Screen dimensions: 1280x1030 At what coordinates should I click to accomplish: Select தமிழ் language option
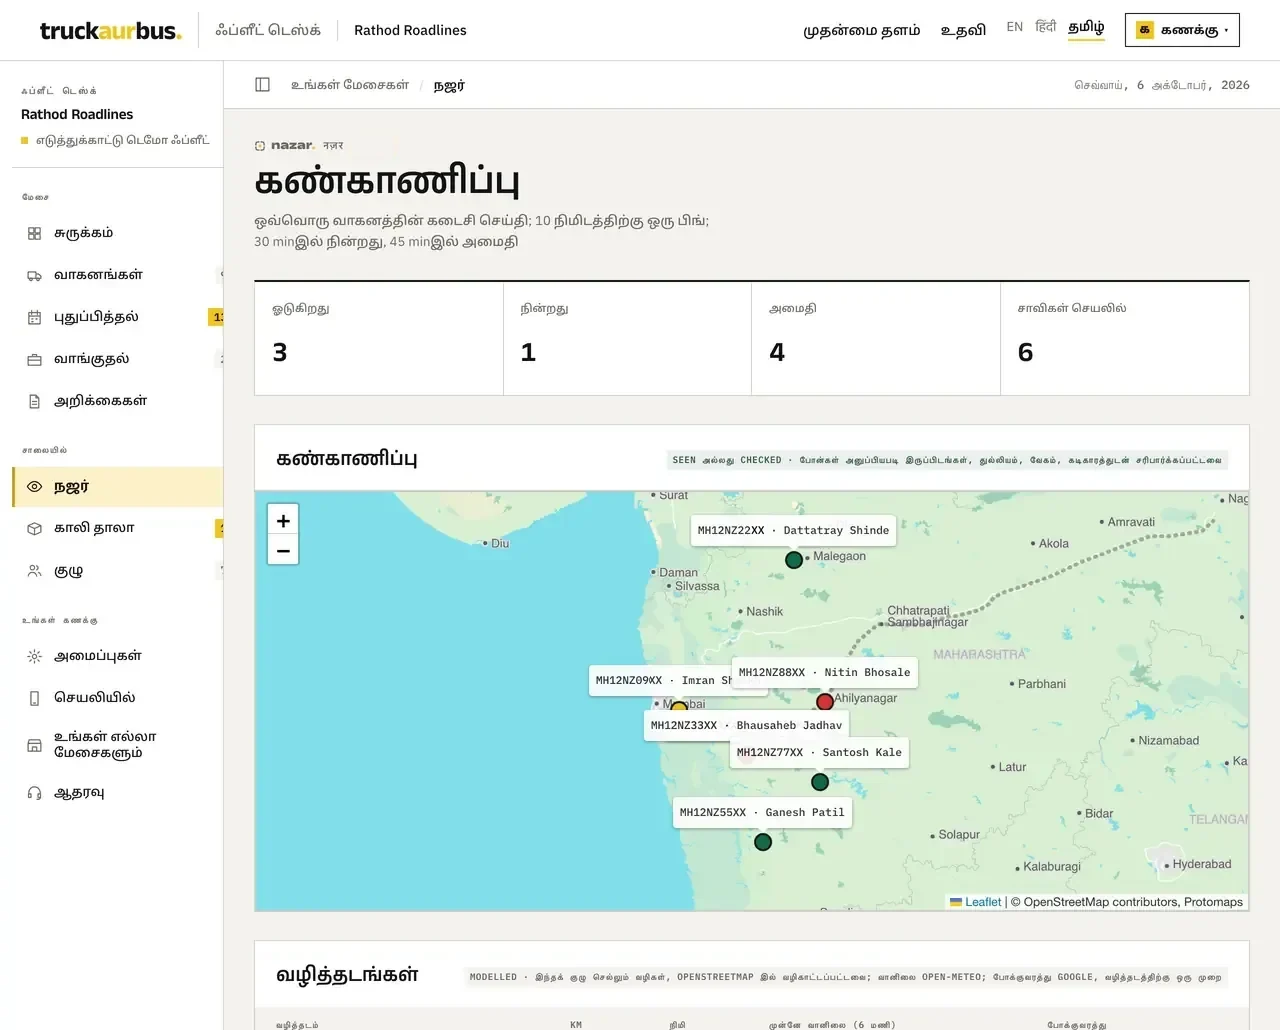click(1086, 27)
